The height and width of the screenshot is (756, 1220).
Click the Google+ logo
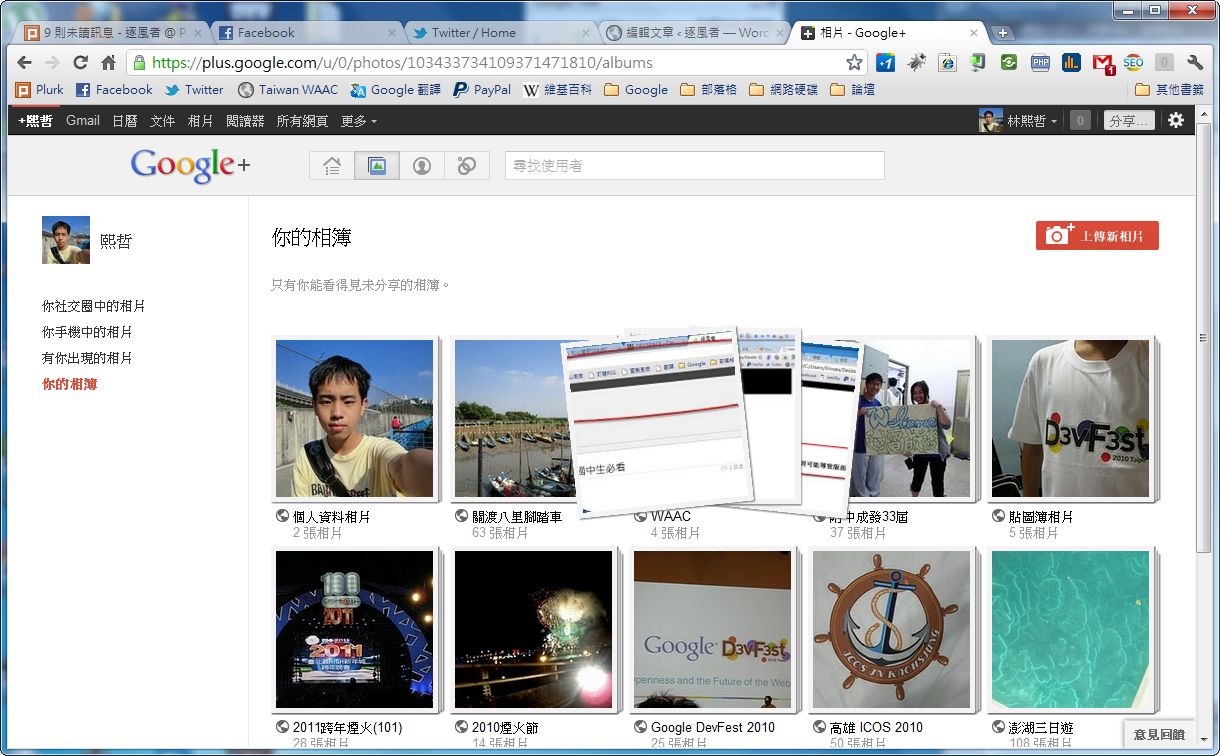190,165
